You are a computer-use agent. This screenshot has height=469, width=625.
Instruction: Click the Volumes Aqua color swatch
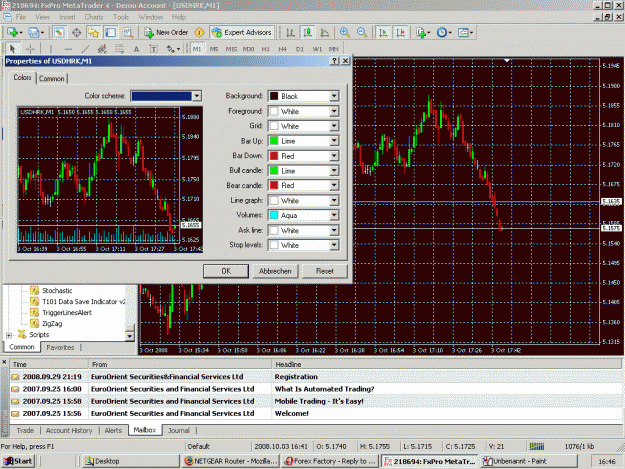click(274, 215)
